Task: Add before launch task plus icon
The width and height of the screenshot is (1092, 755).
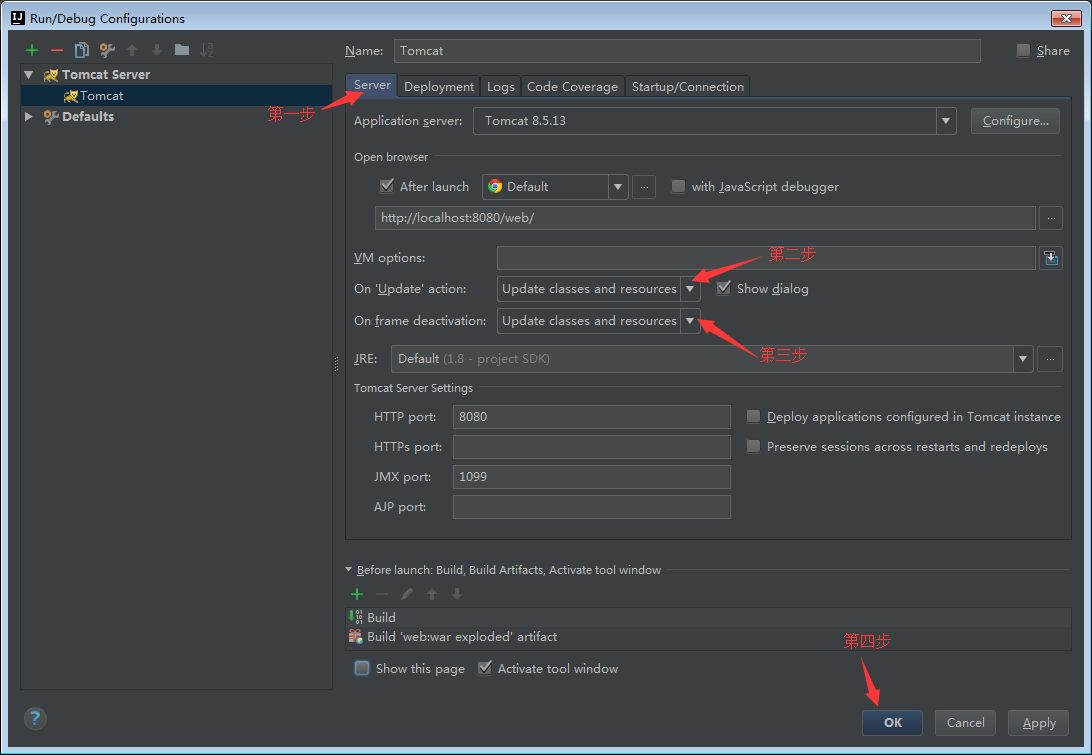Action: (357, 594)
